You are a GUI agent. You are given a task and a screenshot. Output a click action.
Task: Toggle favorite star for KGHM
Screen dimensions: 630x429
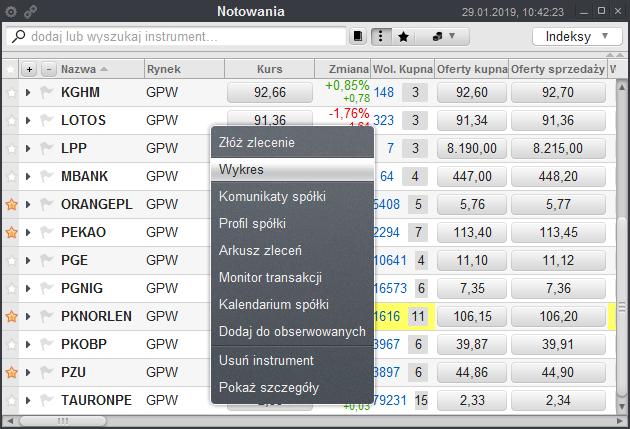pos(11,92)
